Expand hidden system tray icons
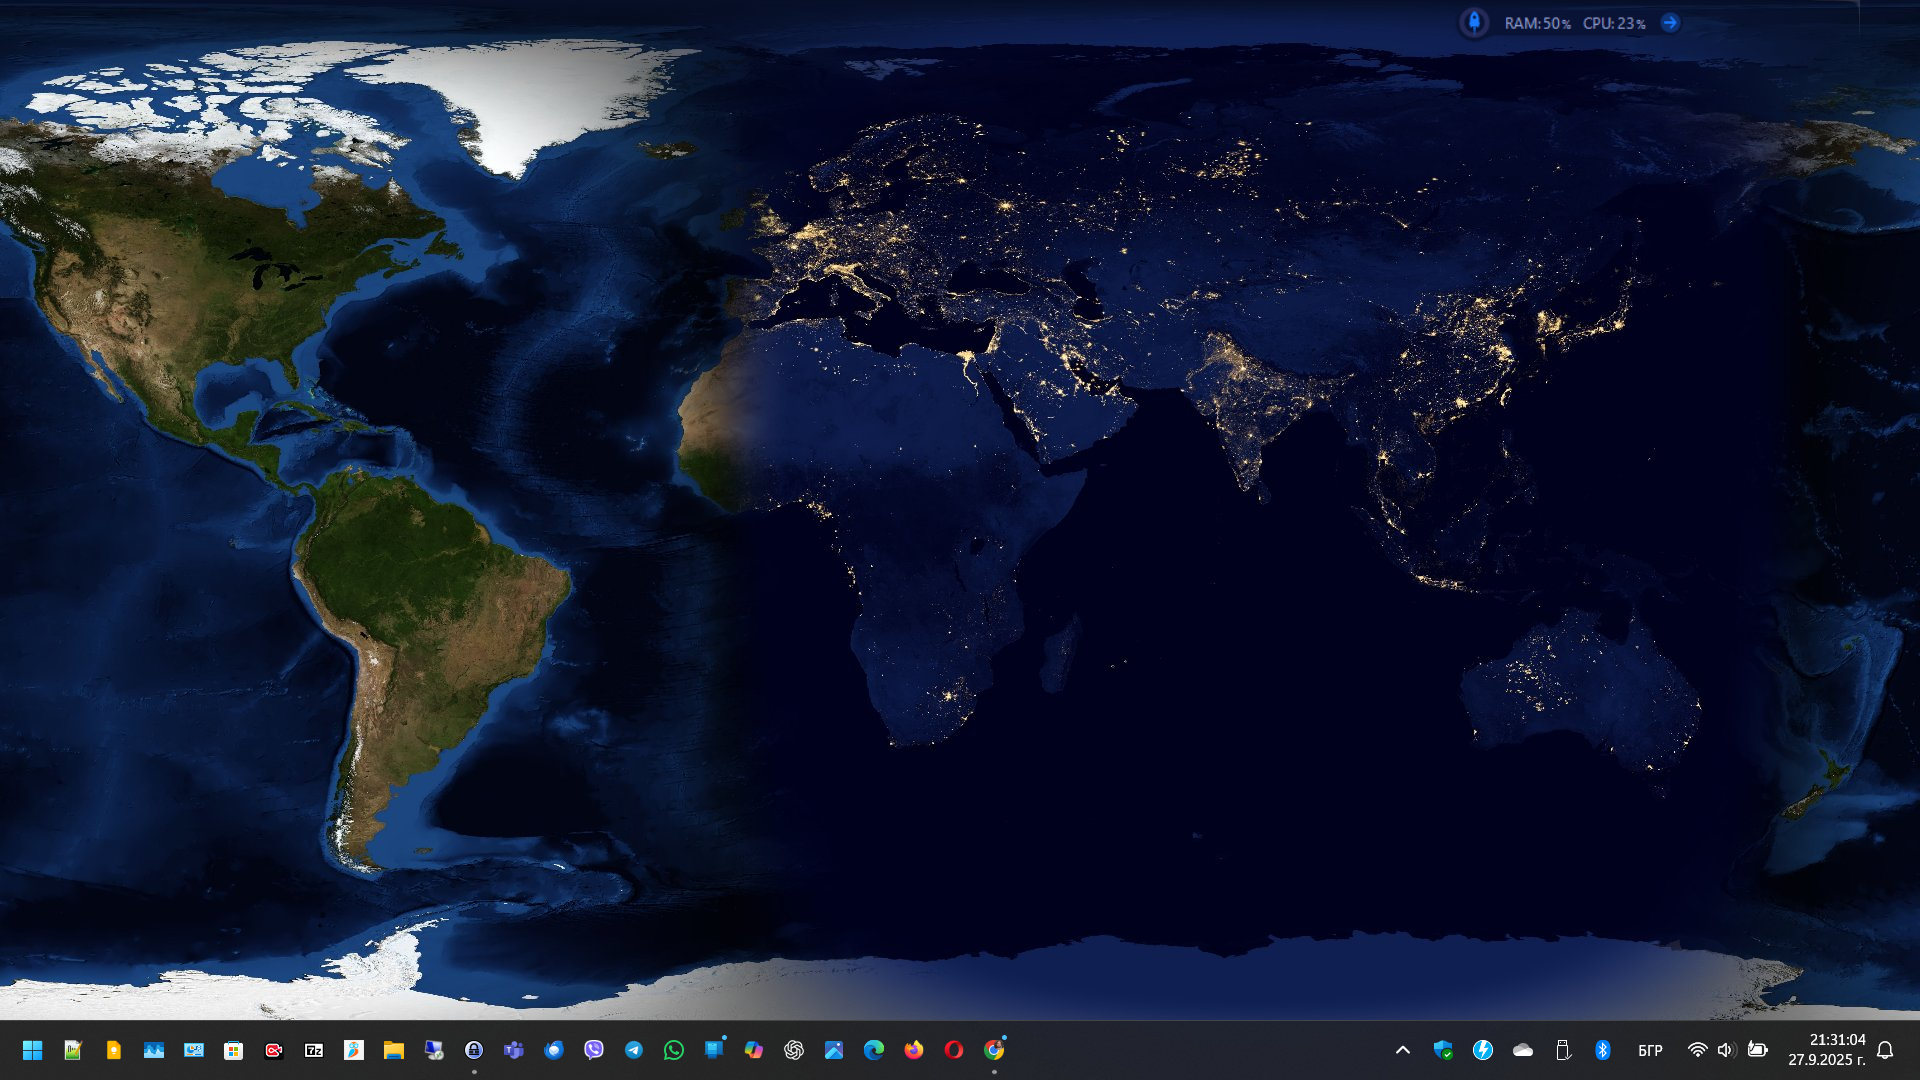Screen dimensions: 1920x1080 pyautogui.click(x=1403, y=1050)
